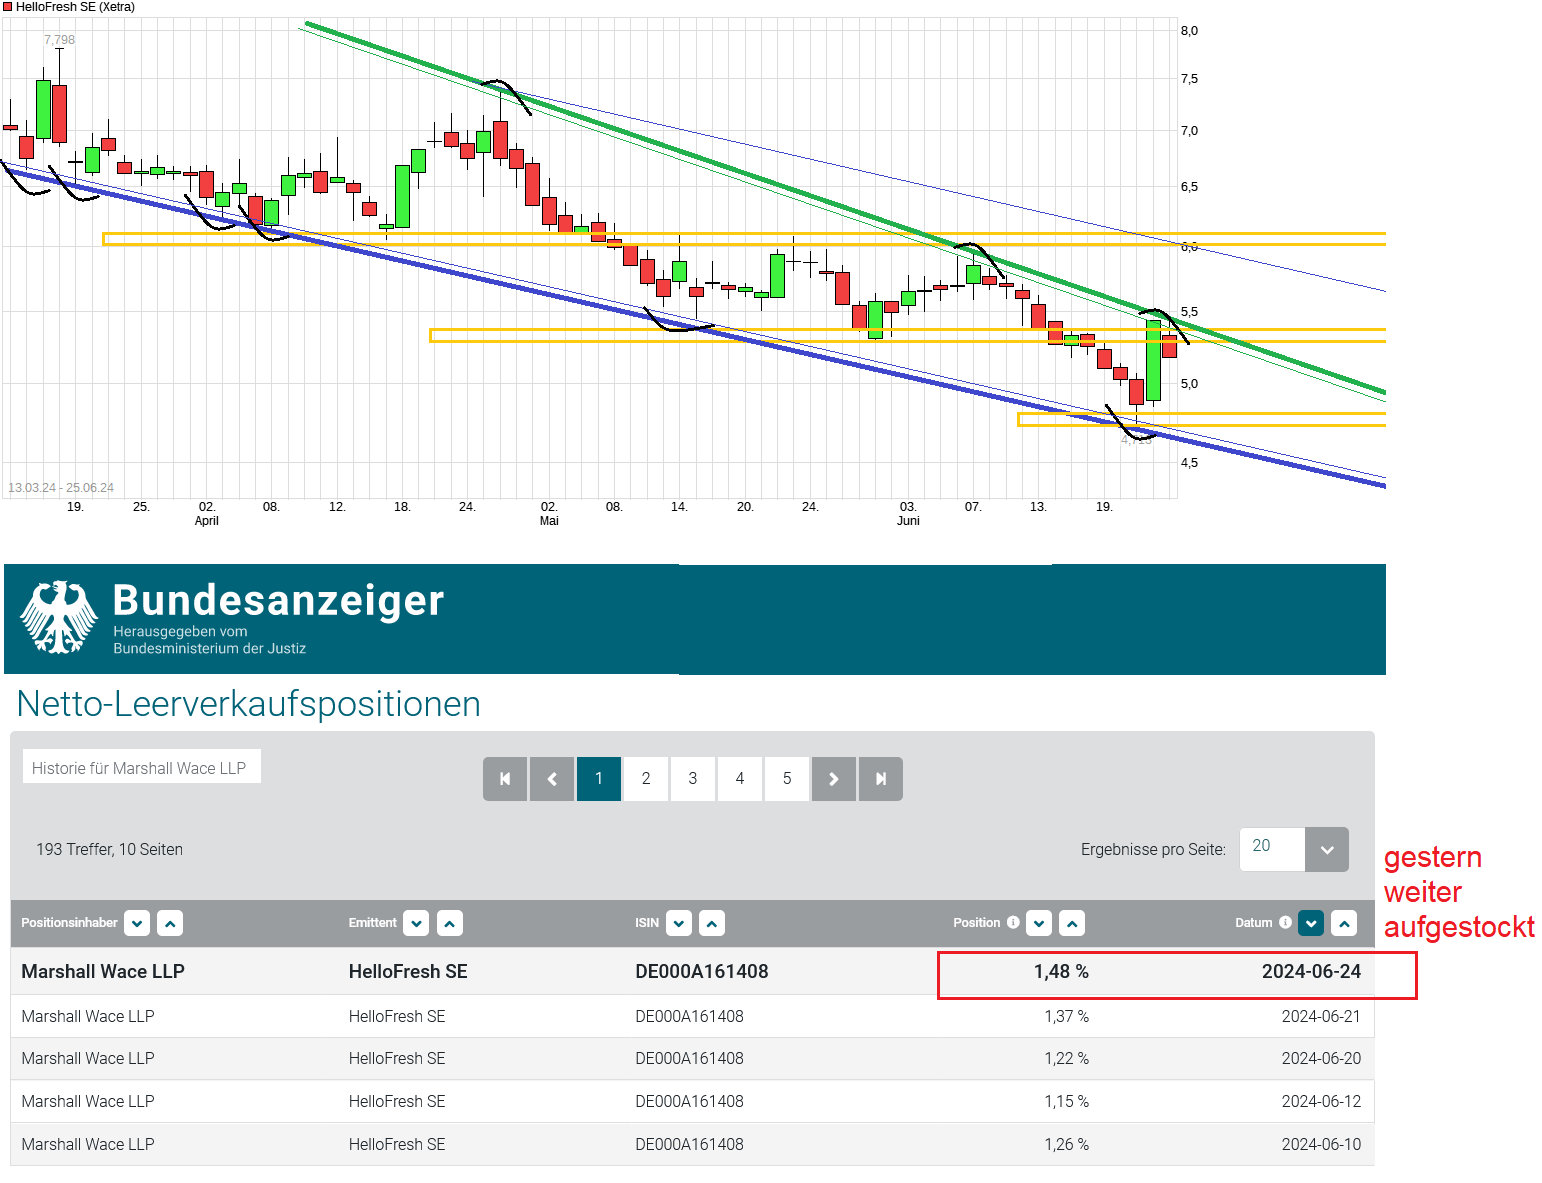This screenshot has height=1183, width=1542.
Task: Sort ISIN column ascending
Action: [x=712, y=923]
